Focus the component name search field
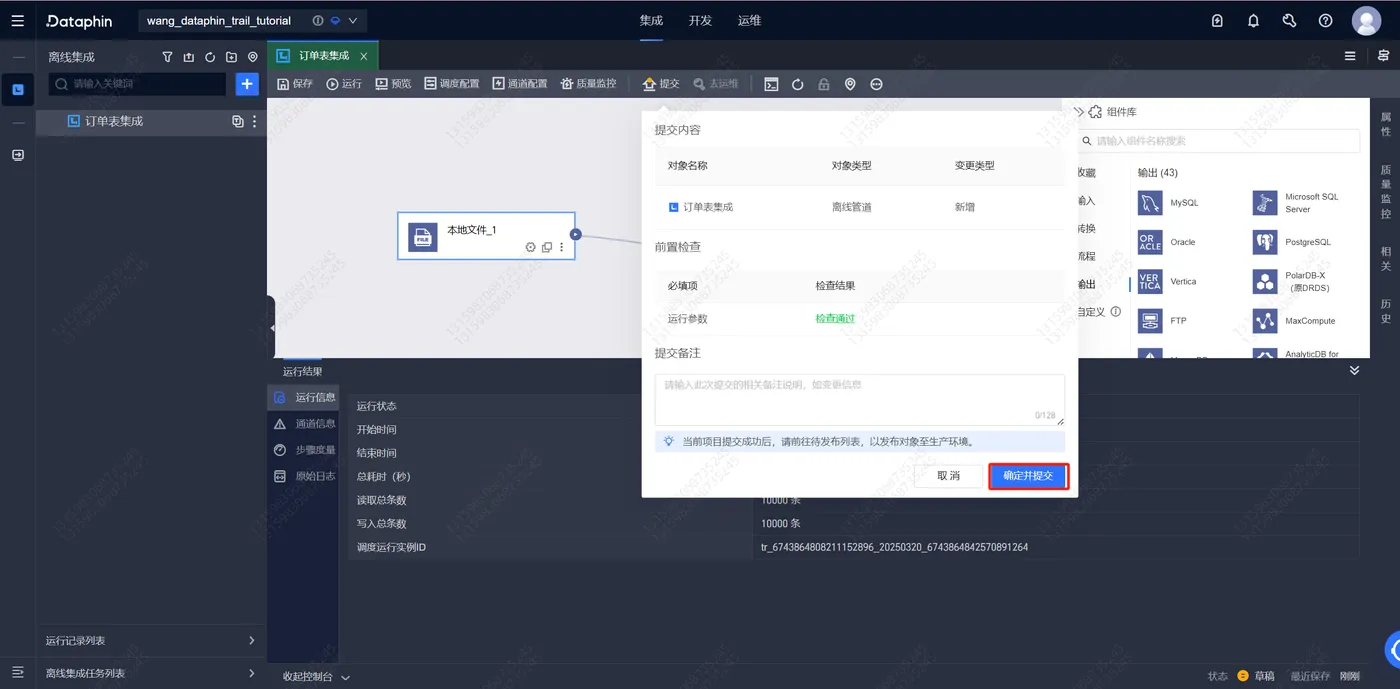This screenshot has height=689, width=1400. point(1219,141)
